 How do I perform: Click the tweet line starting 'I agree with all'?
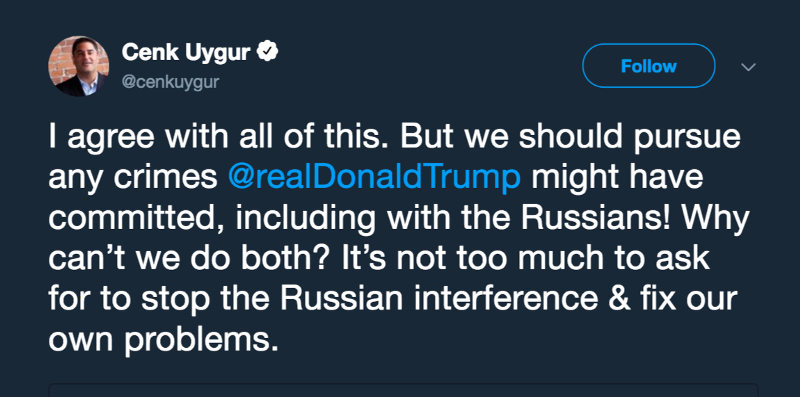tap(394, 138)
